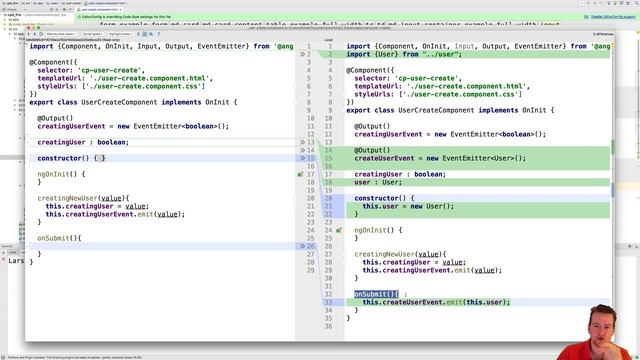Viewport: 640px width, 360px height.
Task: Click implements gutter icon beside right ngOnInit line
Action: pos(338,230)
